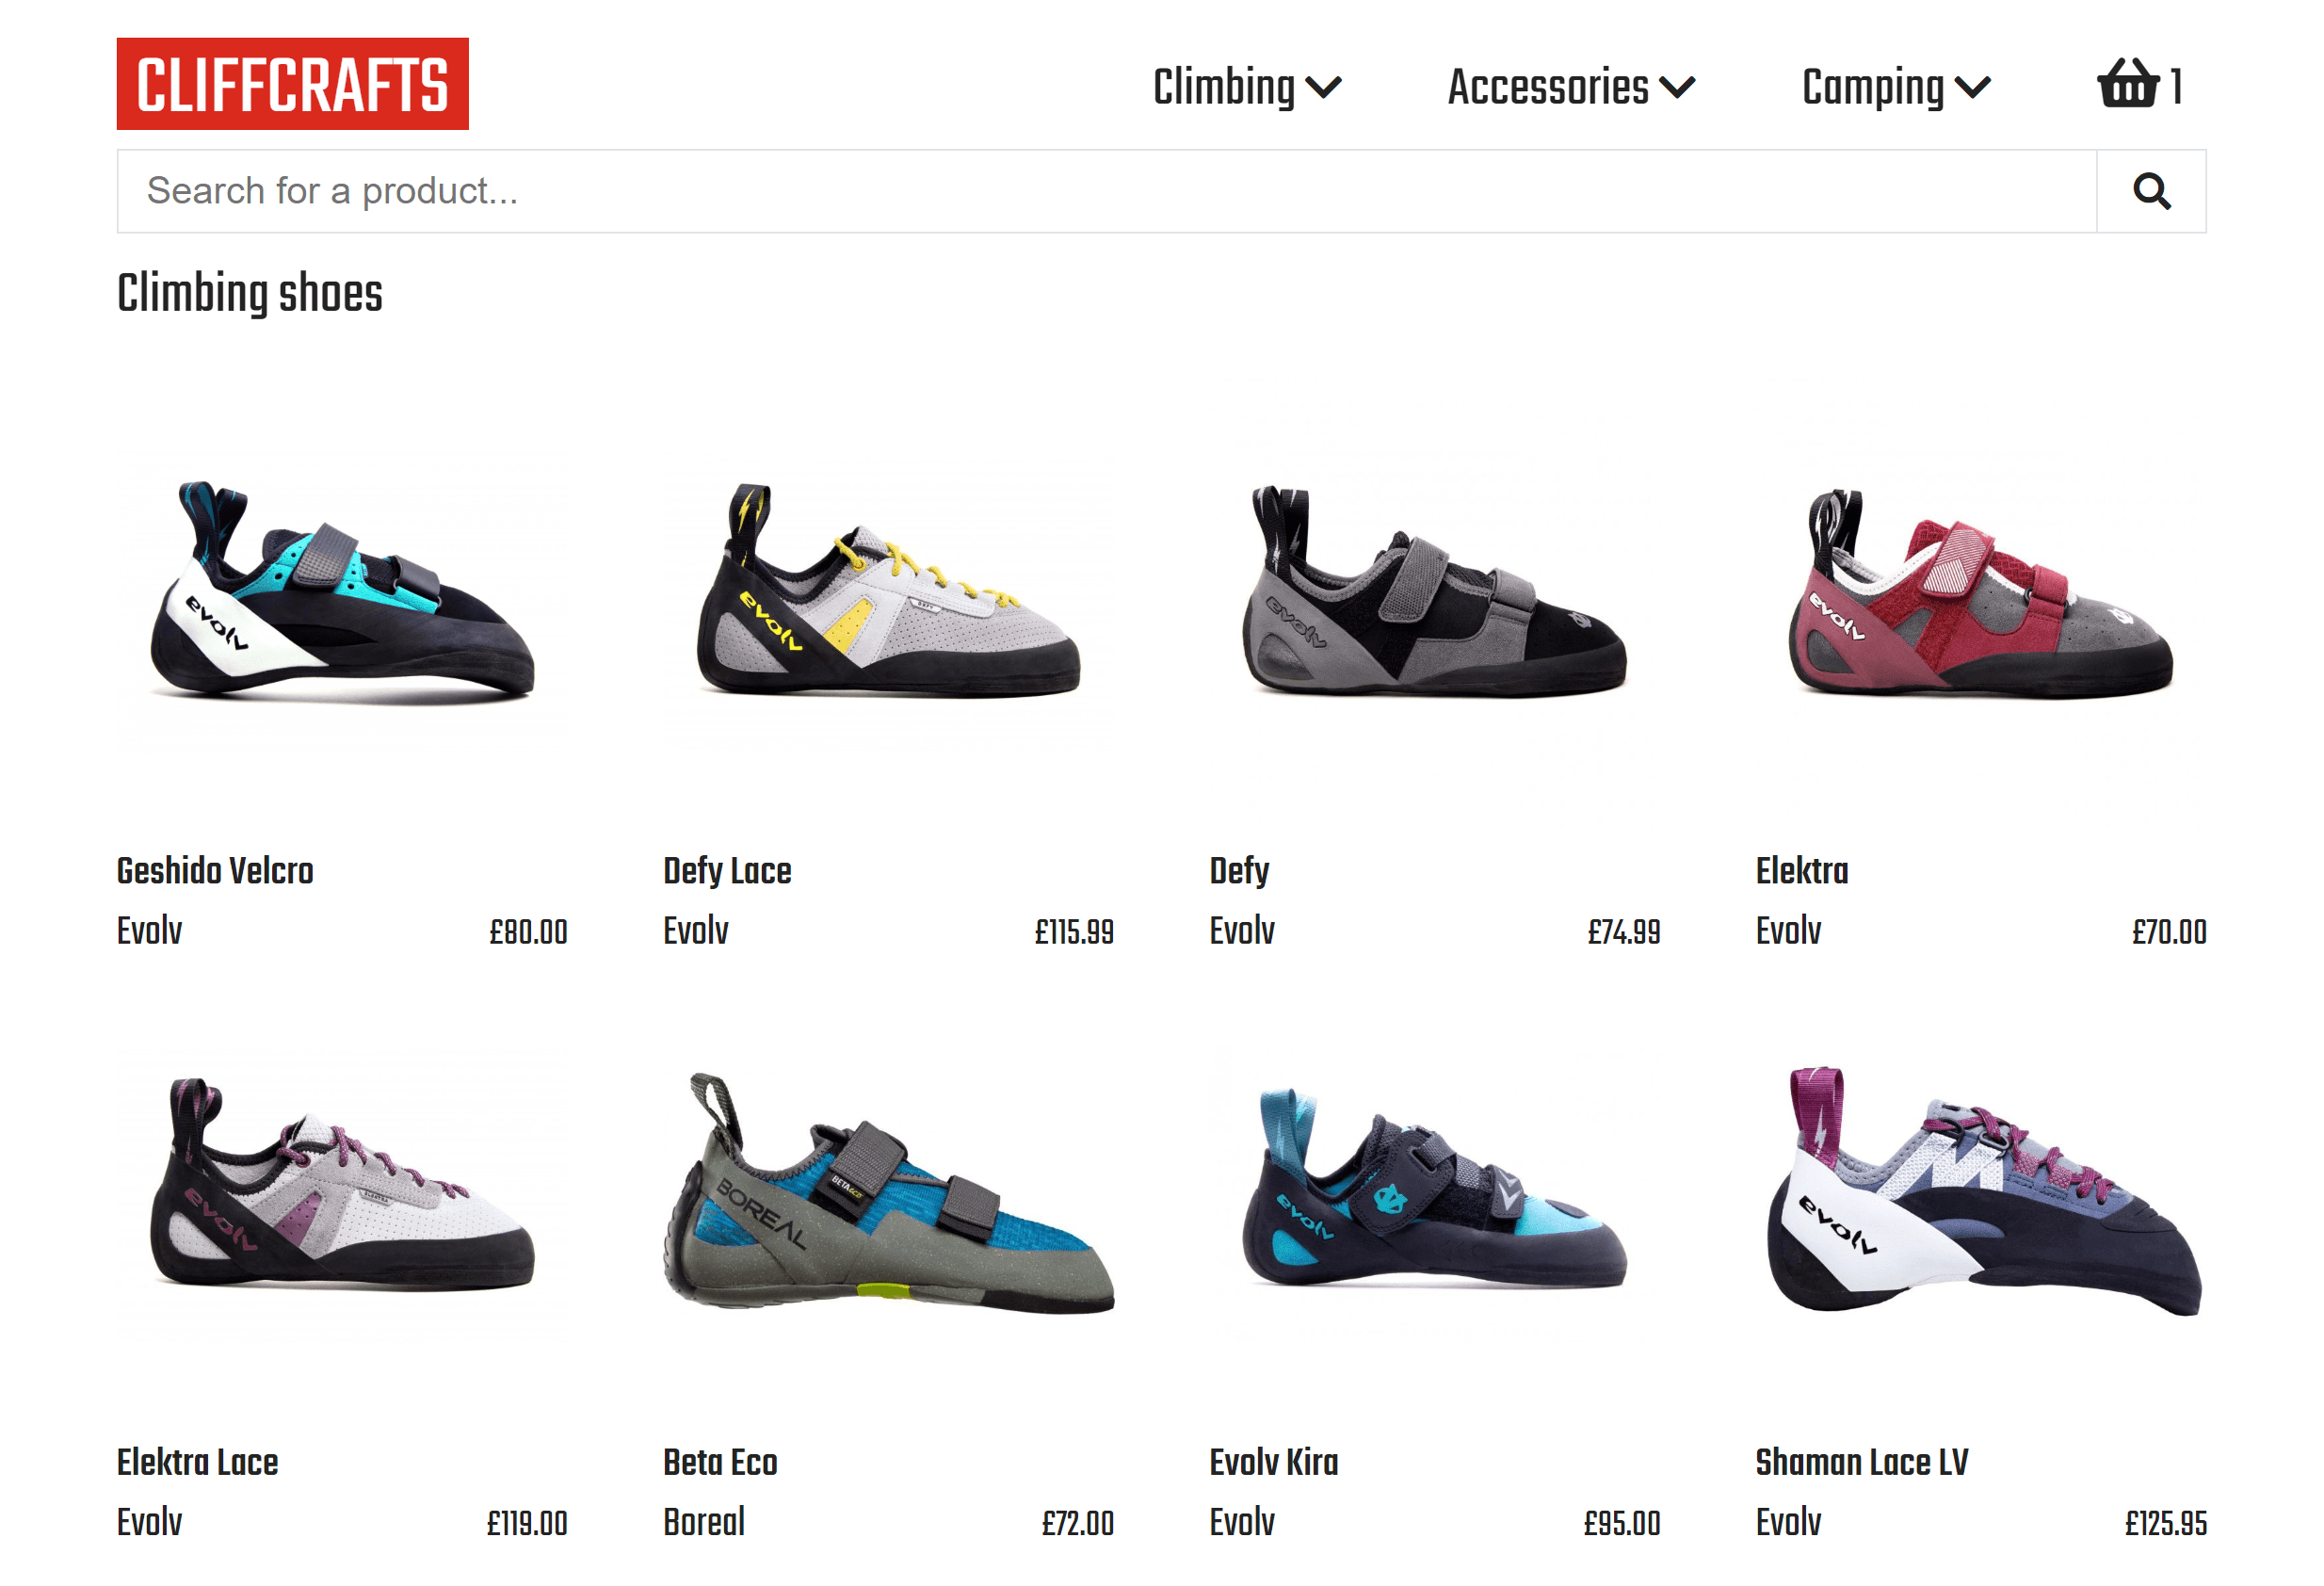Open the Elektra Lace product link
2324x1586 pixels.
tap(198, 1462)
